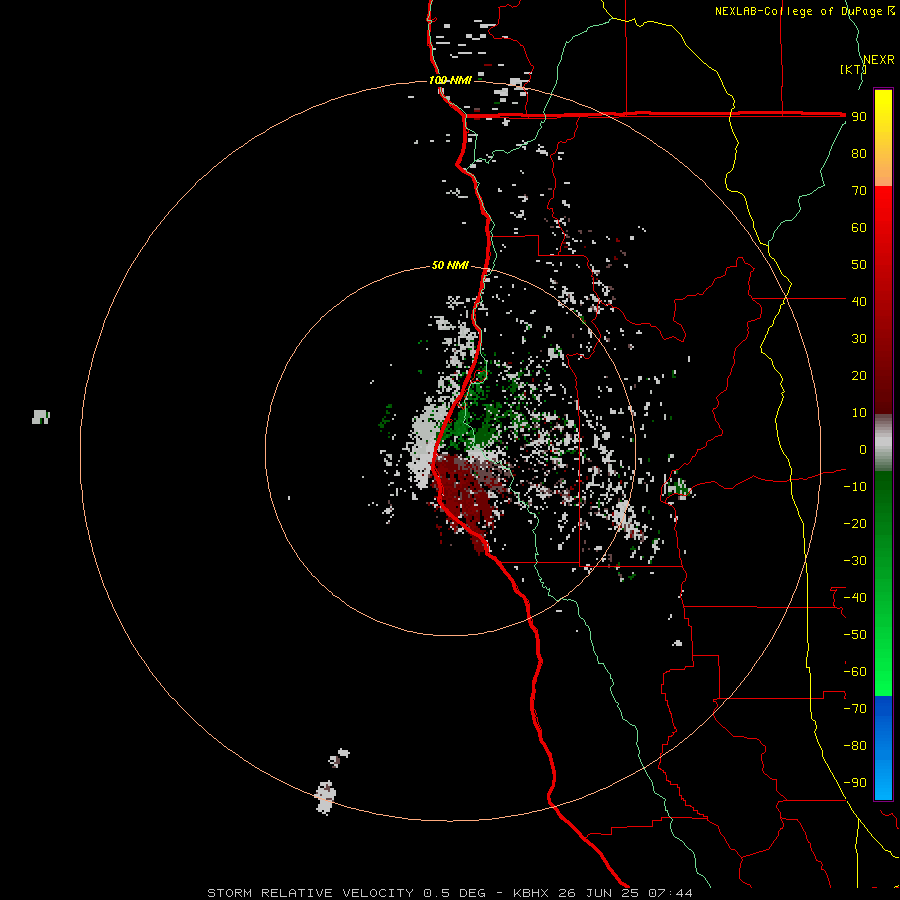Image resolution: width=900 pixels, height=900 pixels.
Task: Click the KT units label above the color scale
Action: [x=853, y=69]
